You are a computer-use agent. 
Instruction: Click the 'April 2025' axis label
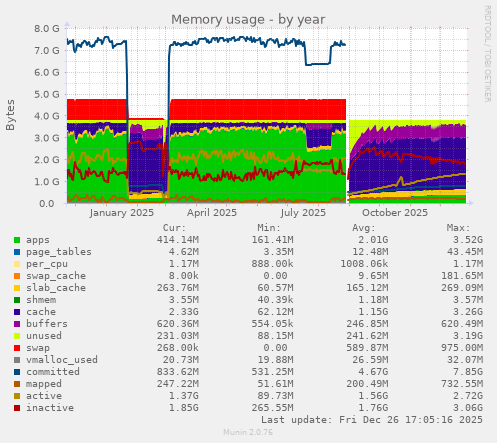pyautogui.click(x=212, y=213)
